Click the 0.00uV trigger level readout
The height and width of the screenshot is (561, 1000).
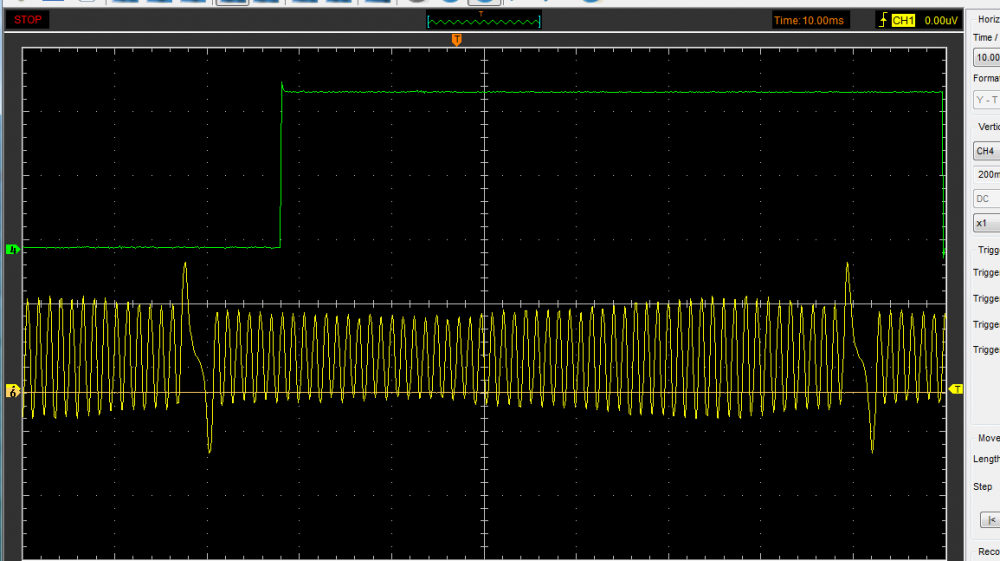pyautogui.click(x=941, y=20)
